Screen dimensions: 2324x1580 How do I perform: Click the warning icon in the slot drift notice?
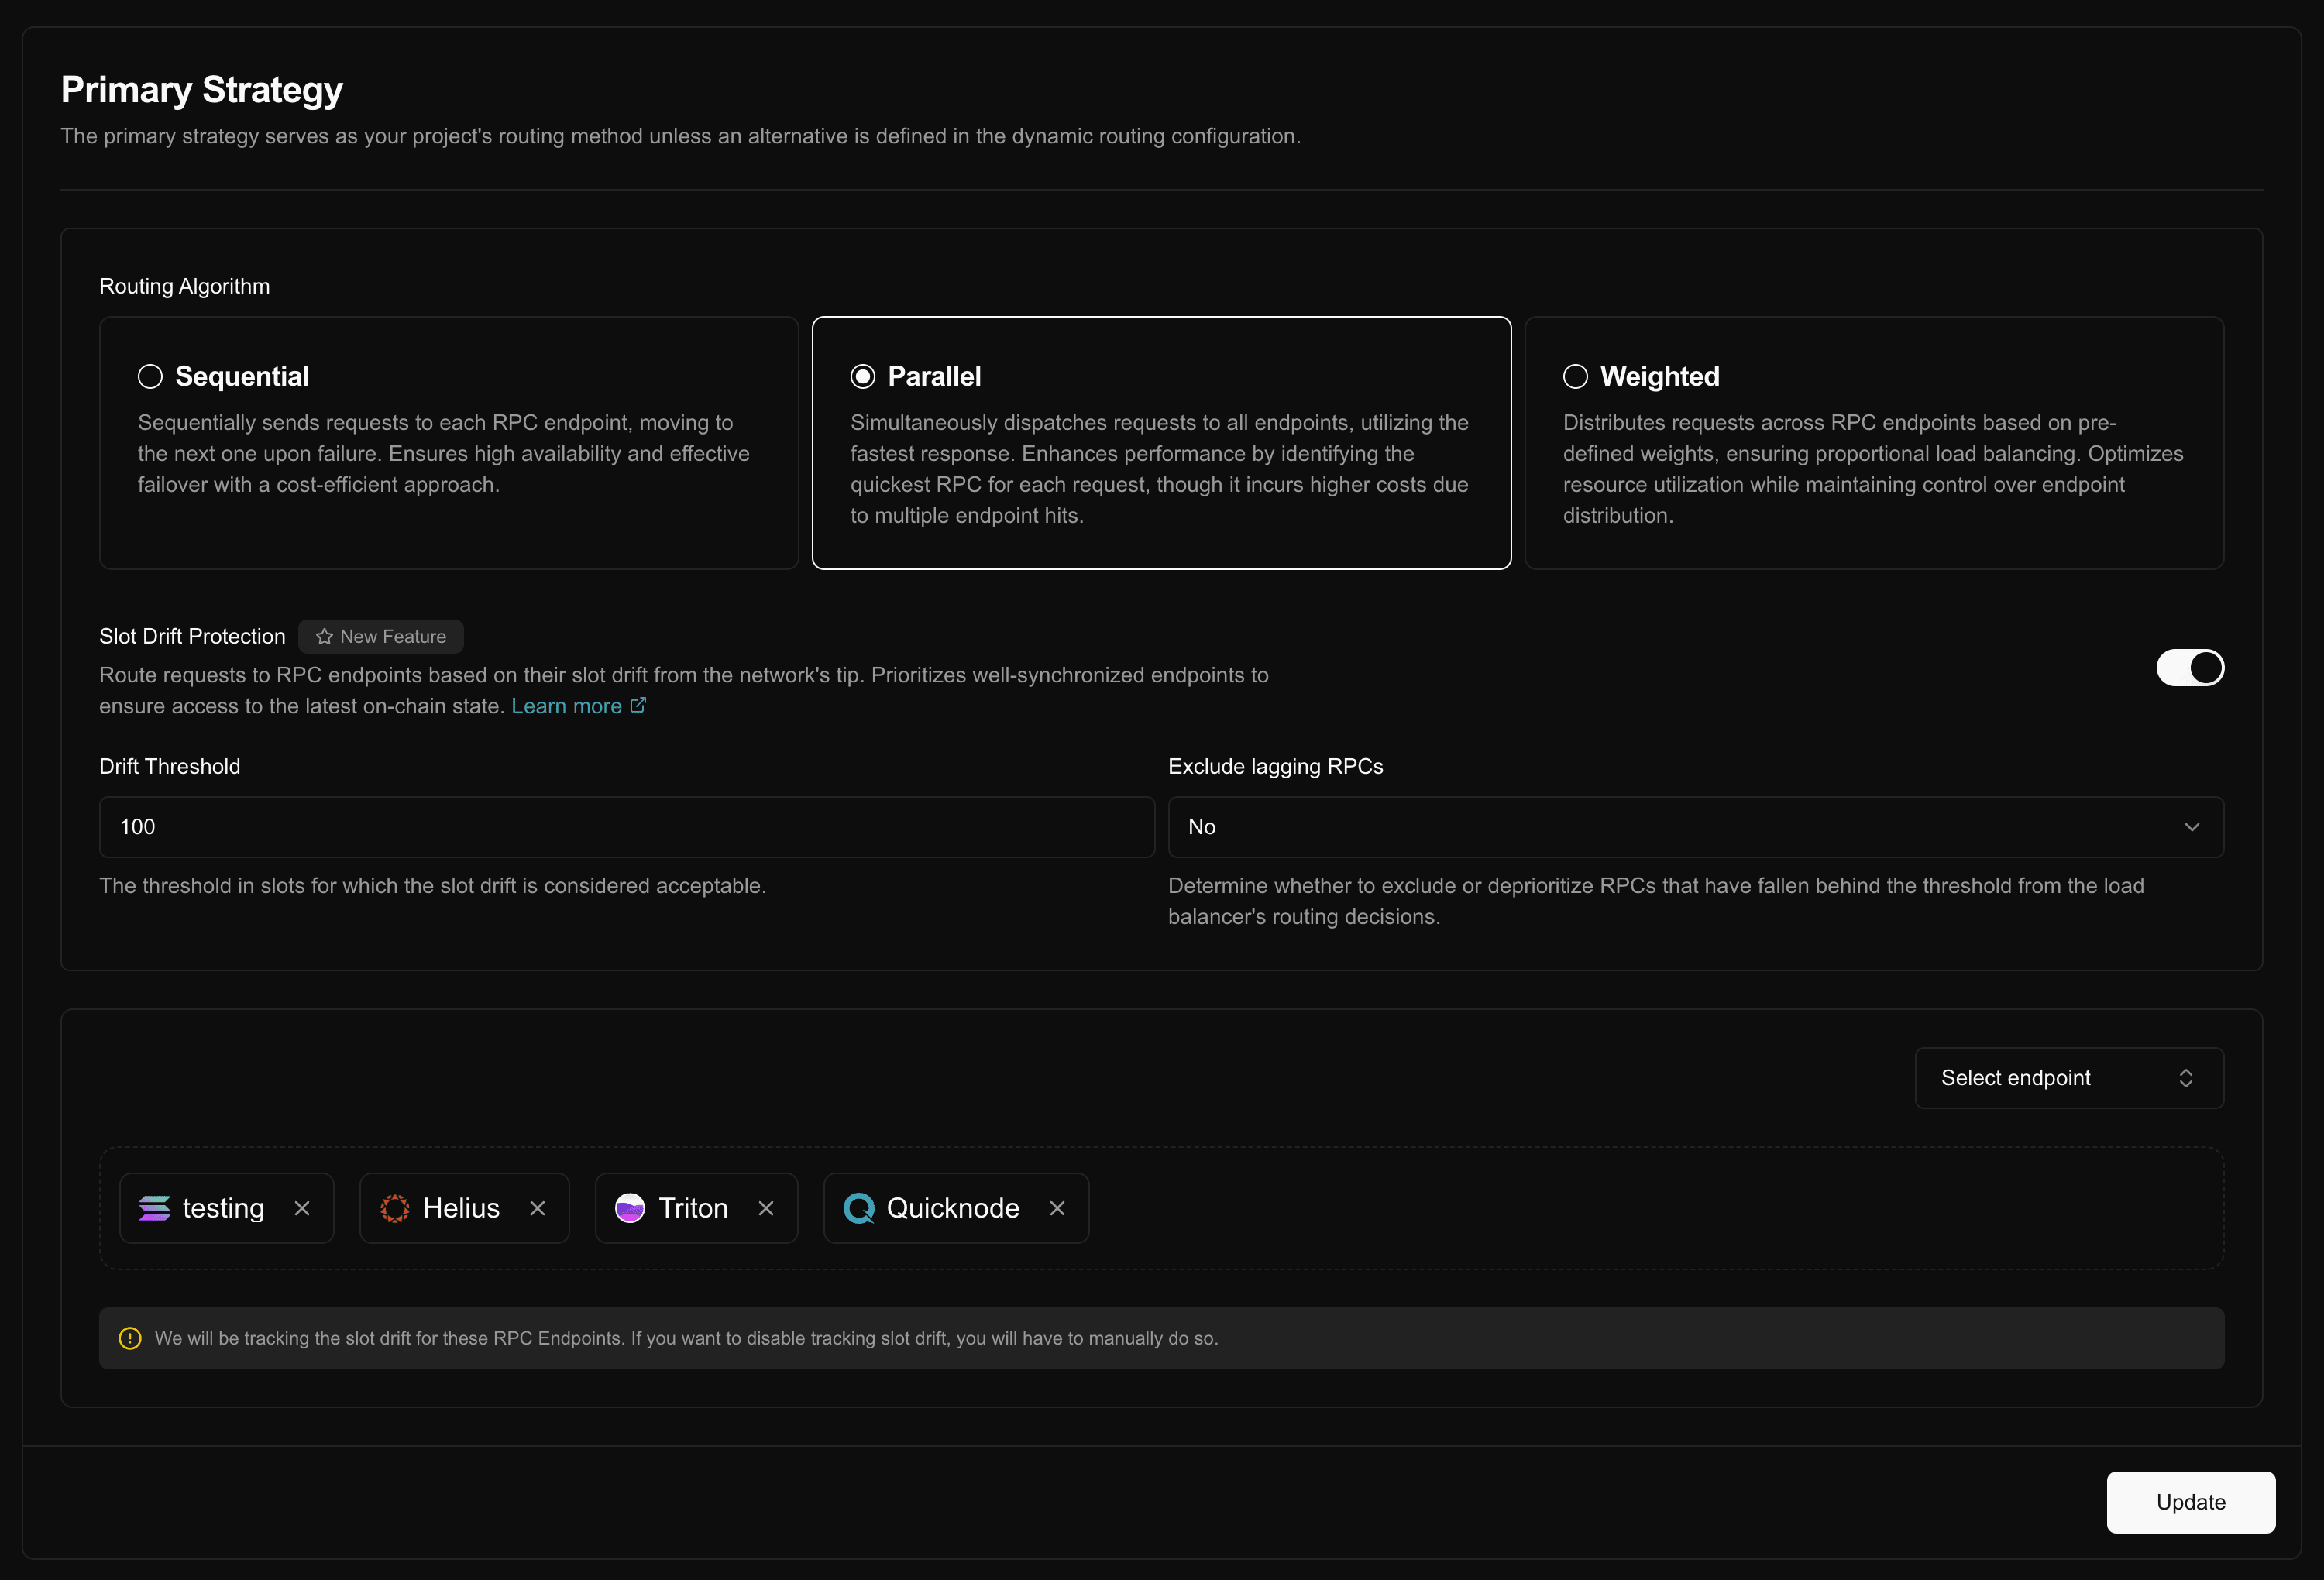point(129,1337)
